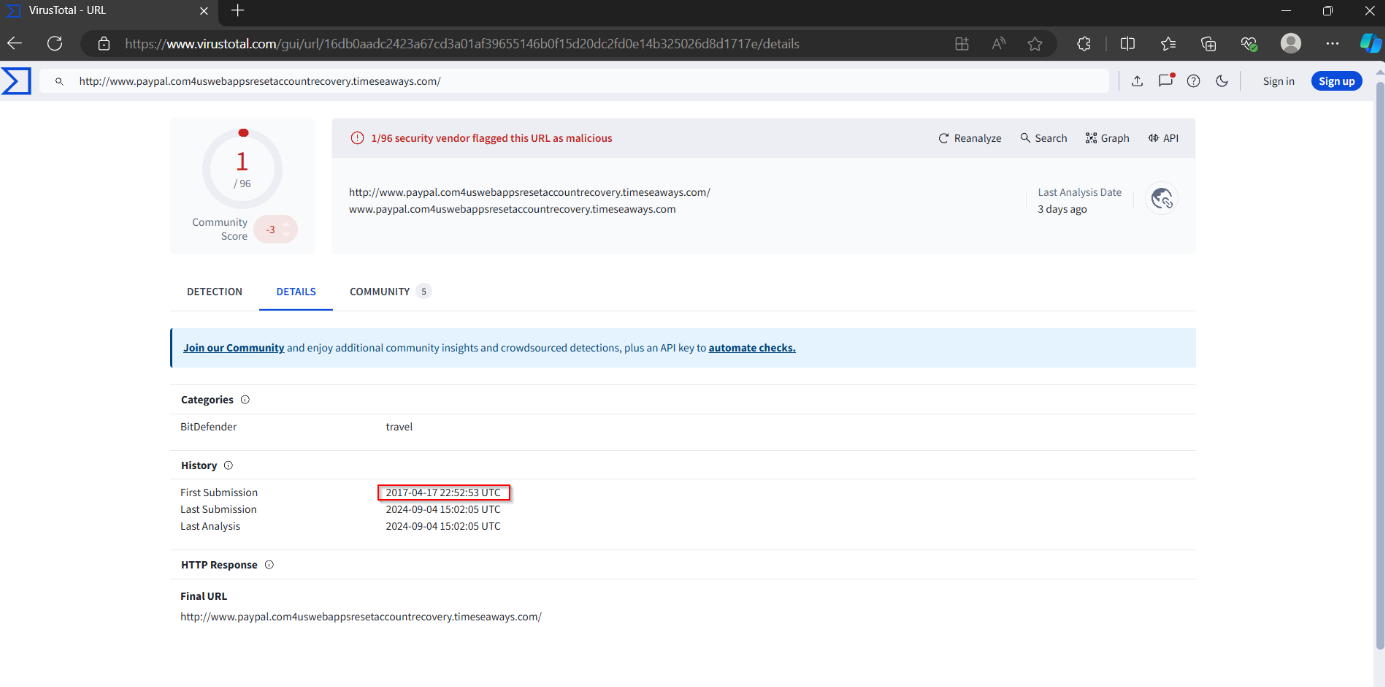Open the browser Settings and more menu

tap(1332, 44)
